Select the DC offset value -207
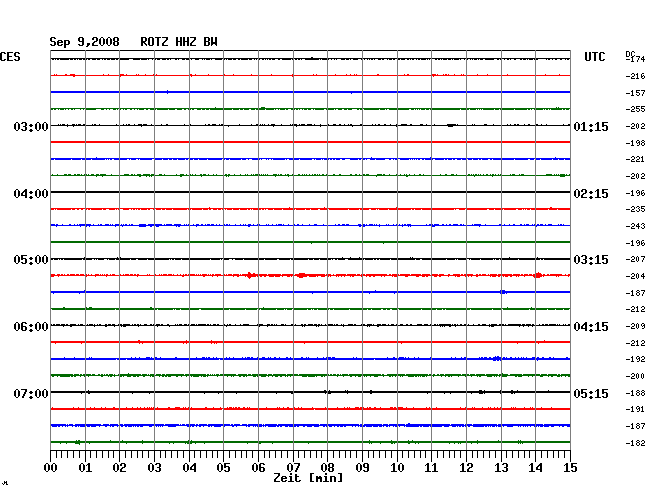Viewport: 650px width, 494px height. coord(635,259)
